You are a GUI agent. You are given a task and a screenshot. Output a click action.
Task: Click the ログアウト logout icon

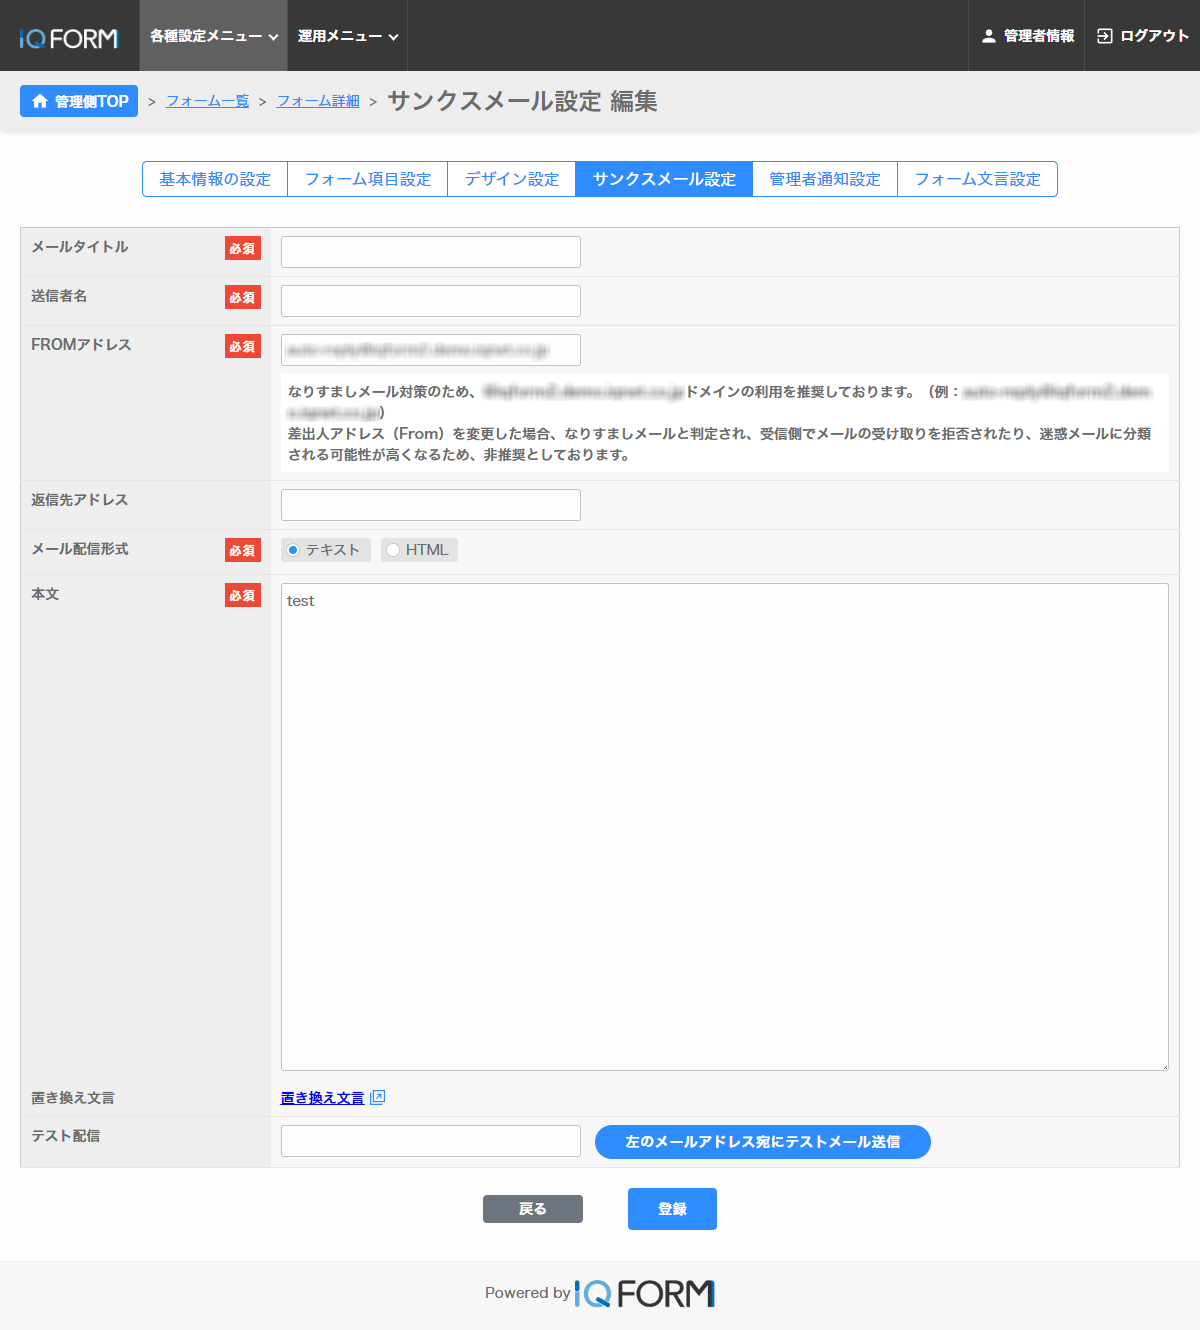1104,36
